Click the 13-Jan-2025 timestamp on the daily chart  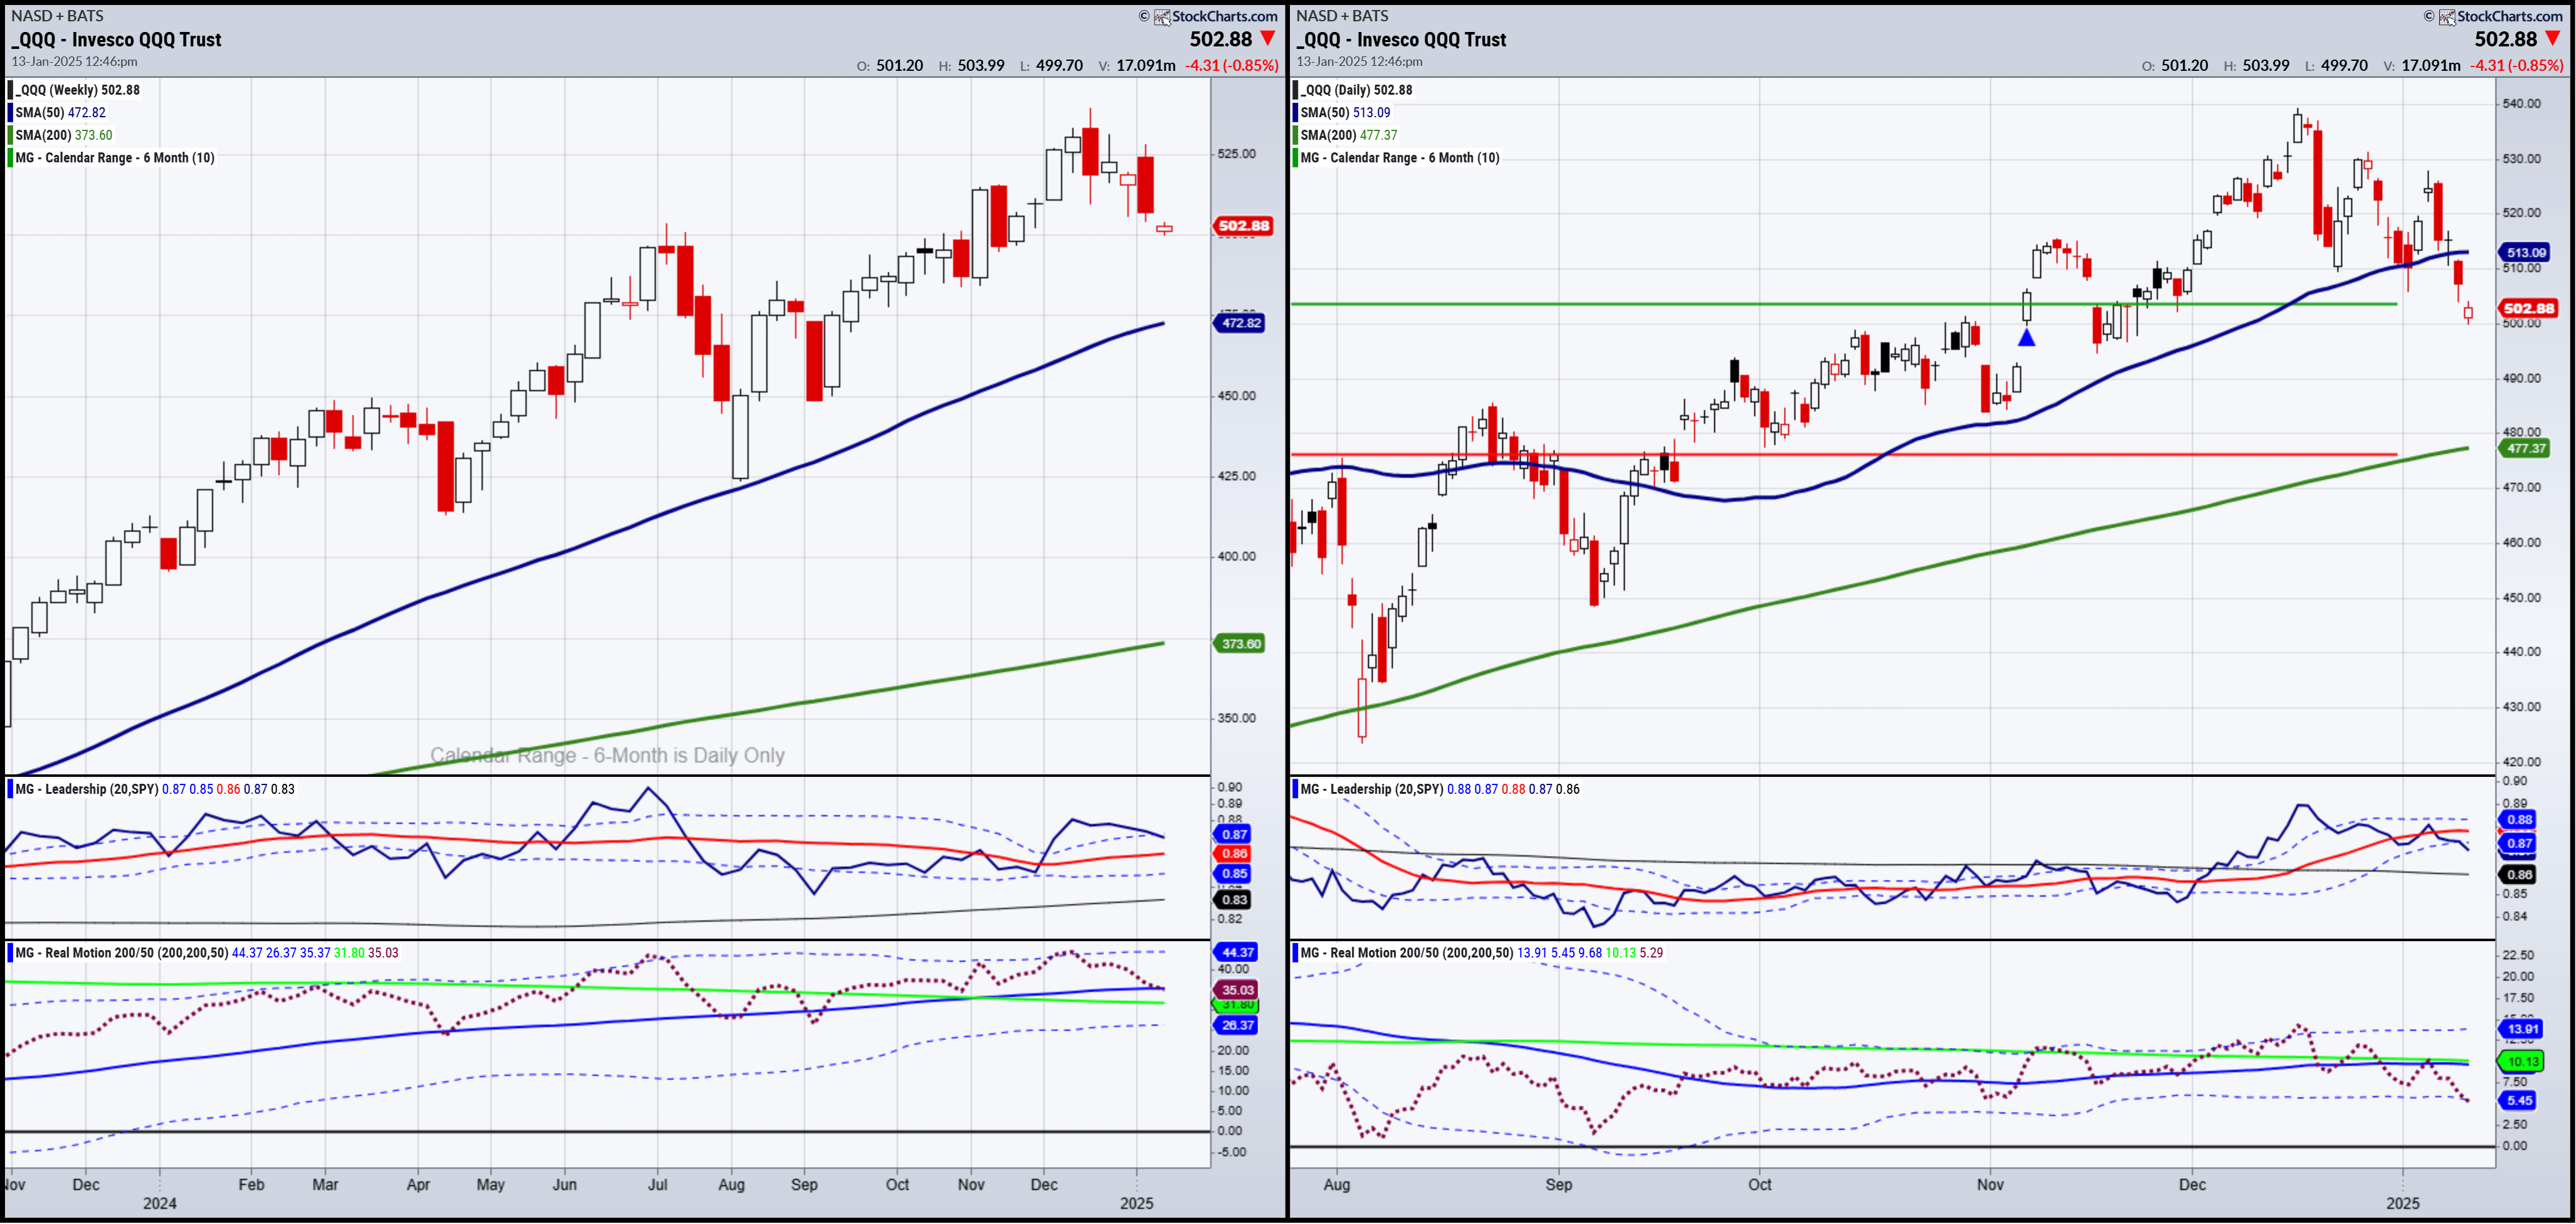point(1360,62)
